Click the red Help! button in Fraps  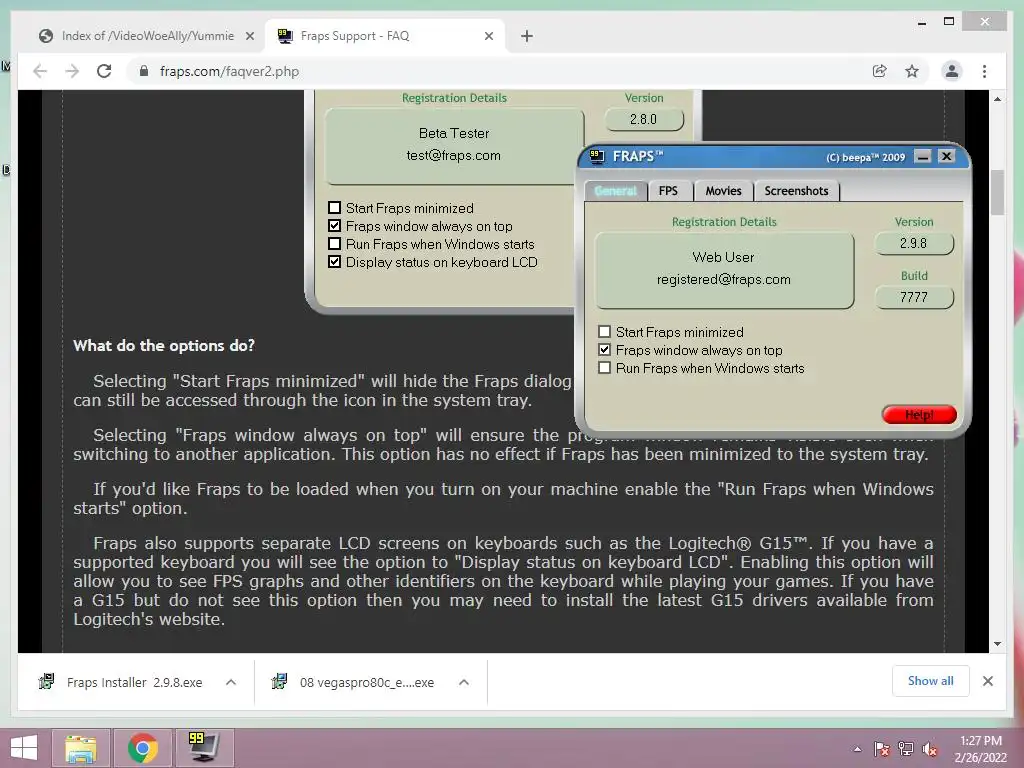[919, 414]
